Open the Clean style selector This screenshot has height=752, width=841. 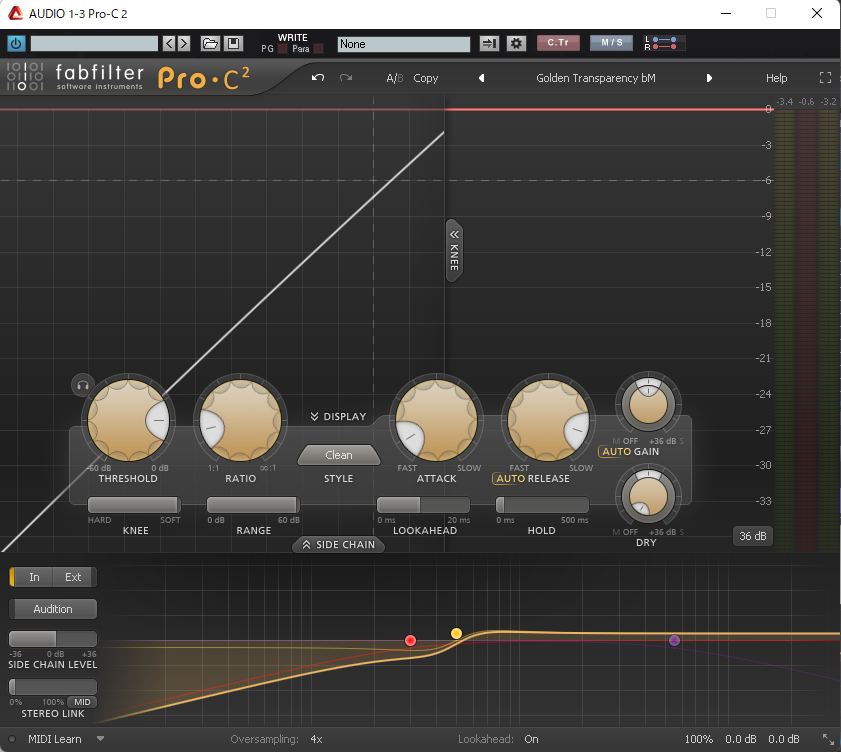(x=338, y=455)
